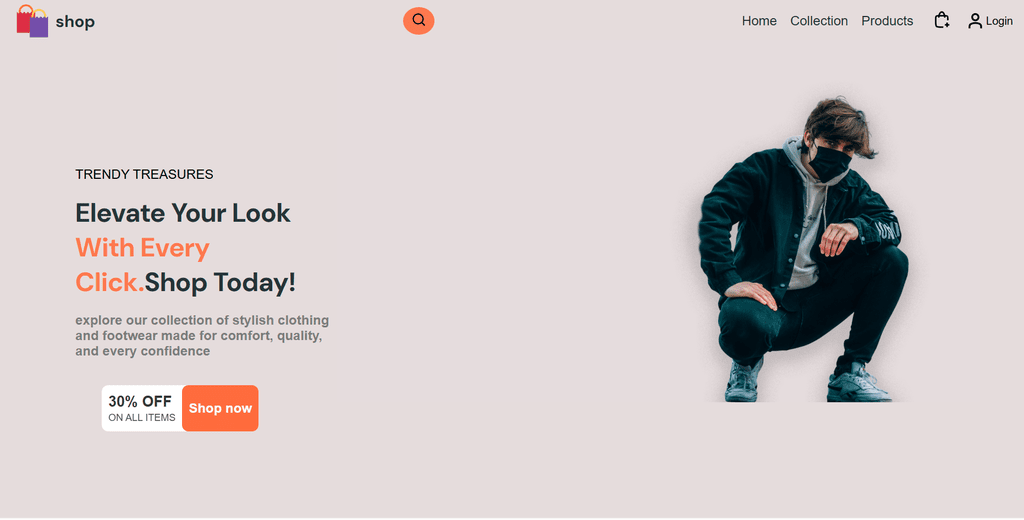Click the 'ON ALL ITEMS' subtext
Image resolution: width=1024 pixels, height=520 pixels.
click(142, 417)
